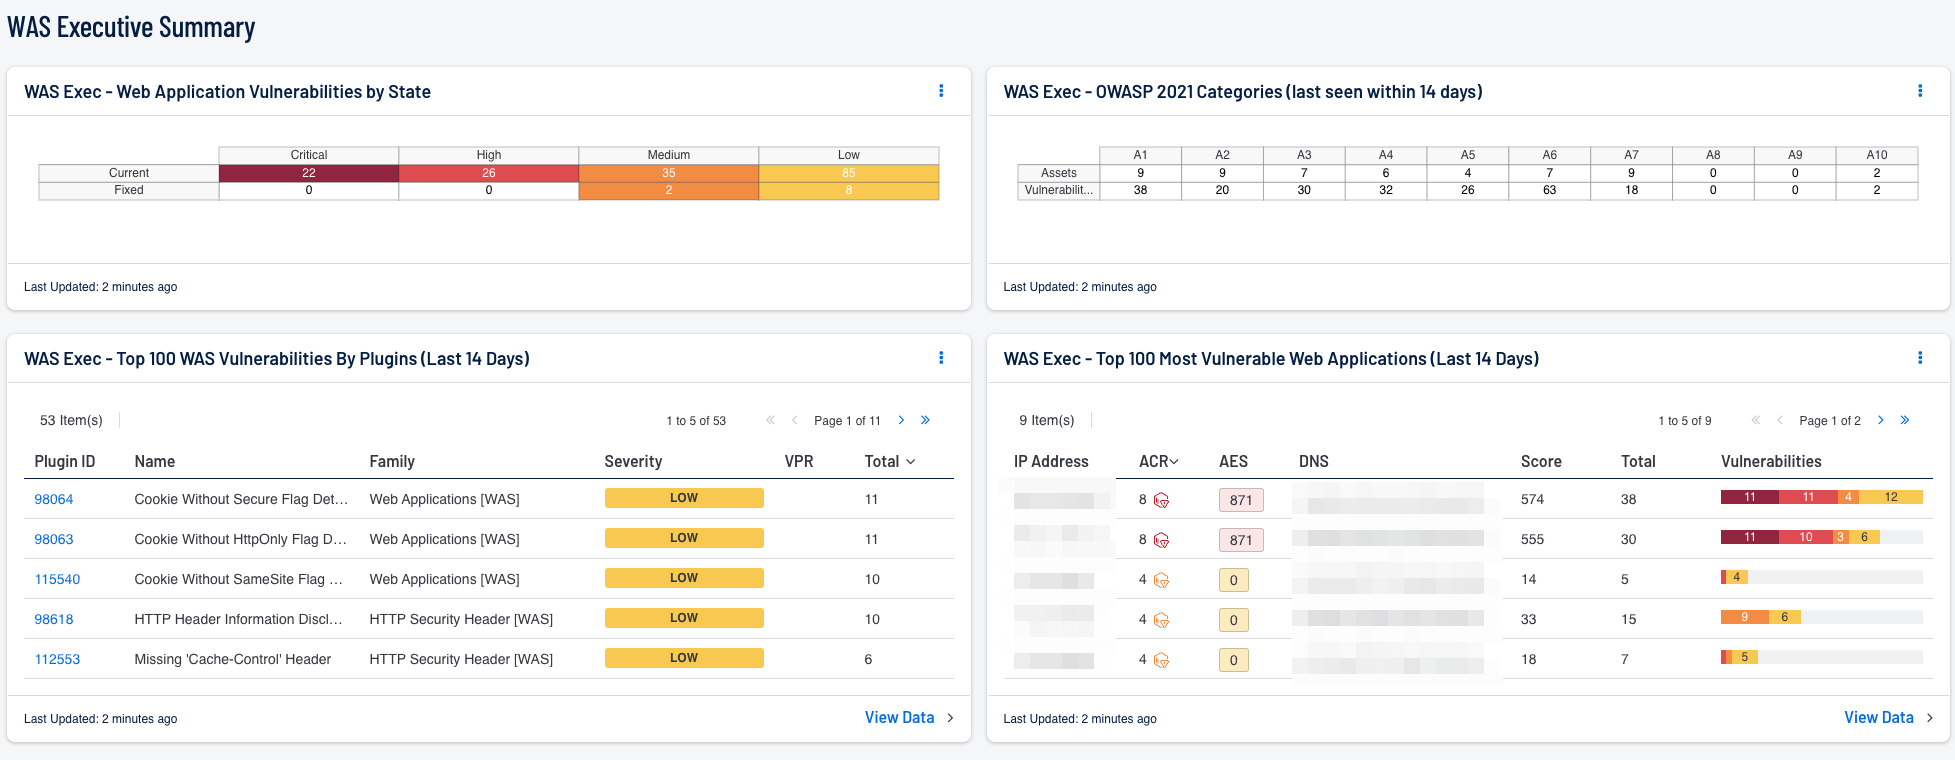1955x760 pixels.
Task: Sort web applications table by ACR column
Action: (1159, 461)
